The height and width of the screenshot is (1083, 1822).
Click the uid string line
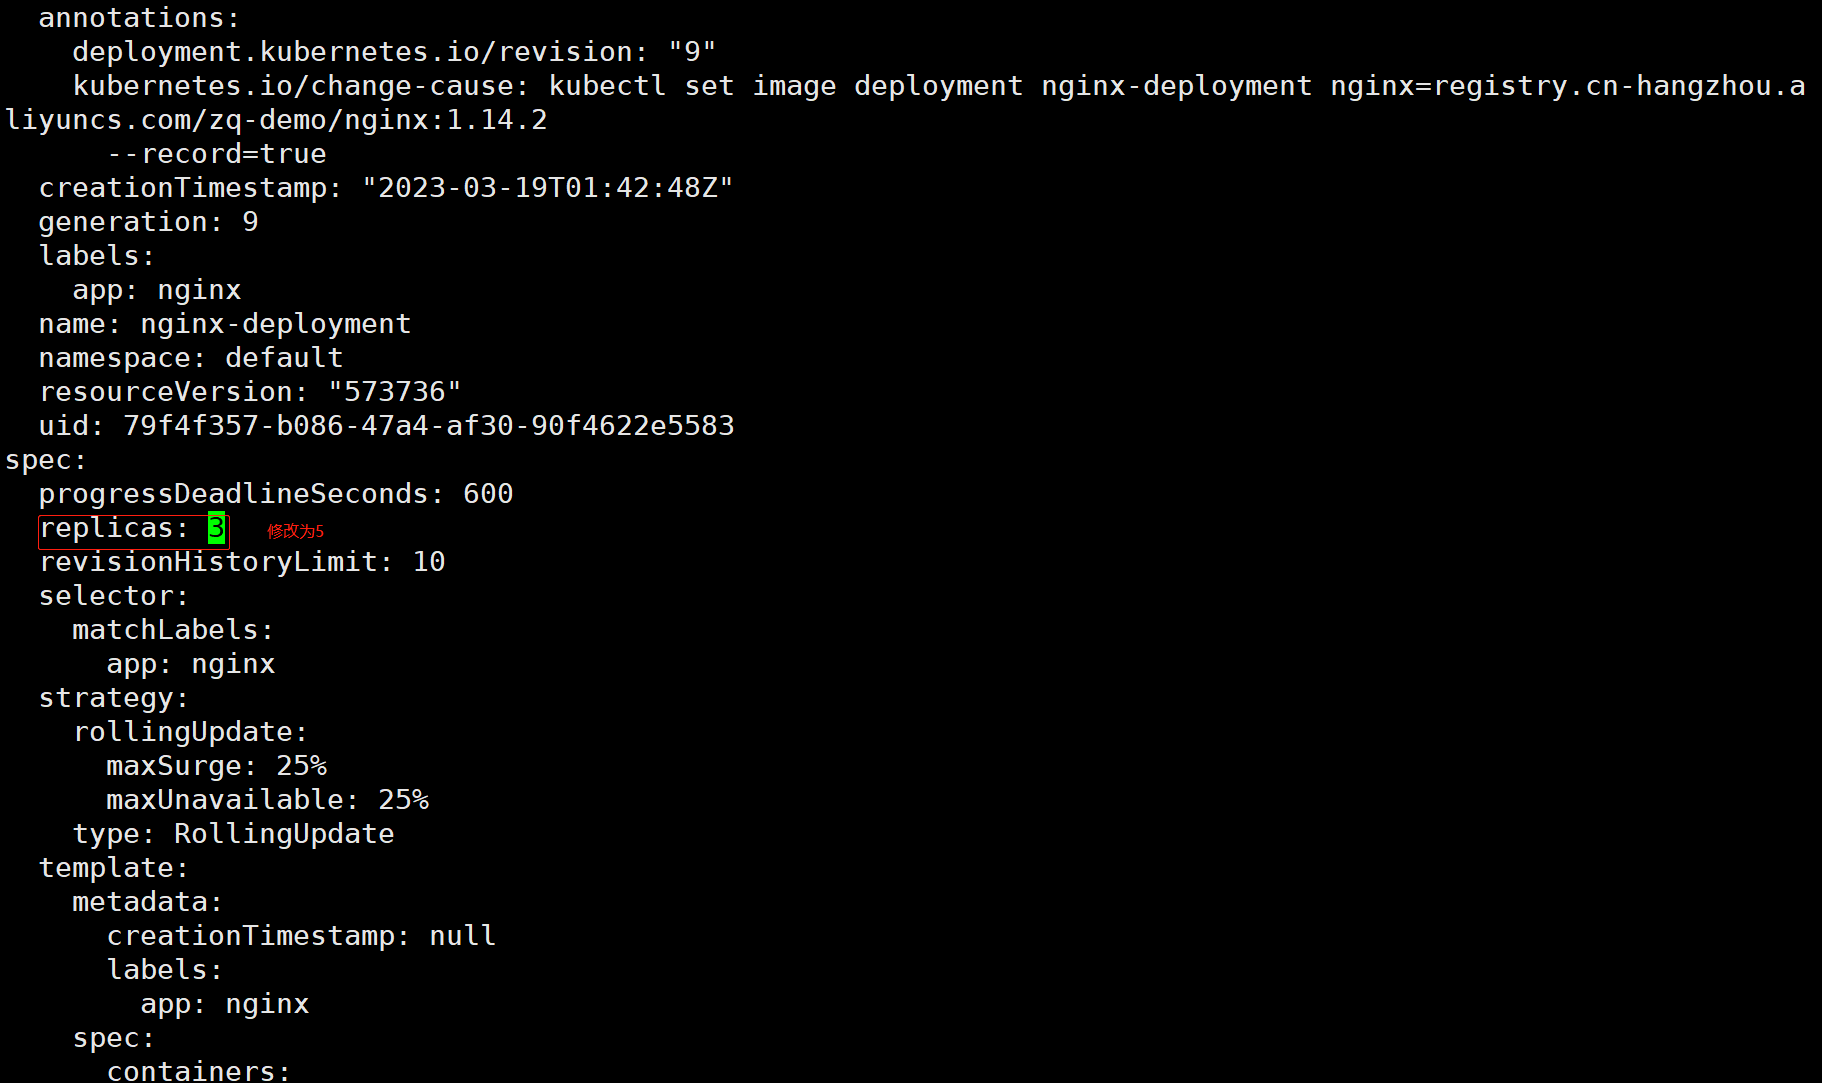point(387,426)
